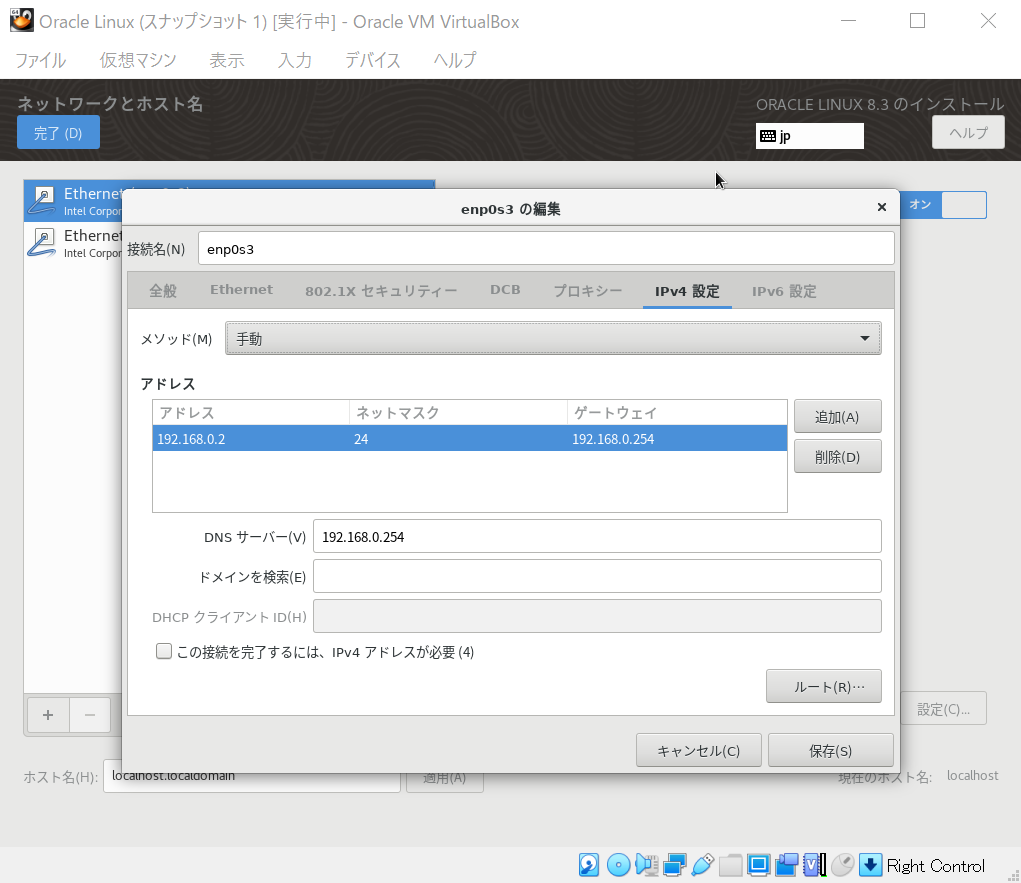Open the ファイル menu
The image size is (1021, 883).
coord(40,61)
